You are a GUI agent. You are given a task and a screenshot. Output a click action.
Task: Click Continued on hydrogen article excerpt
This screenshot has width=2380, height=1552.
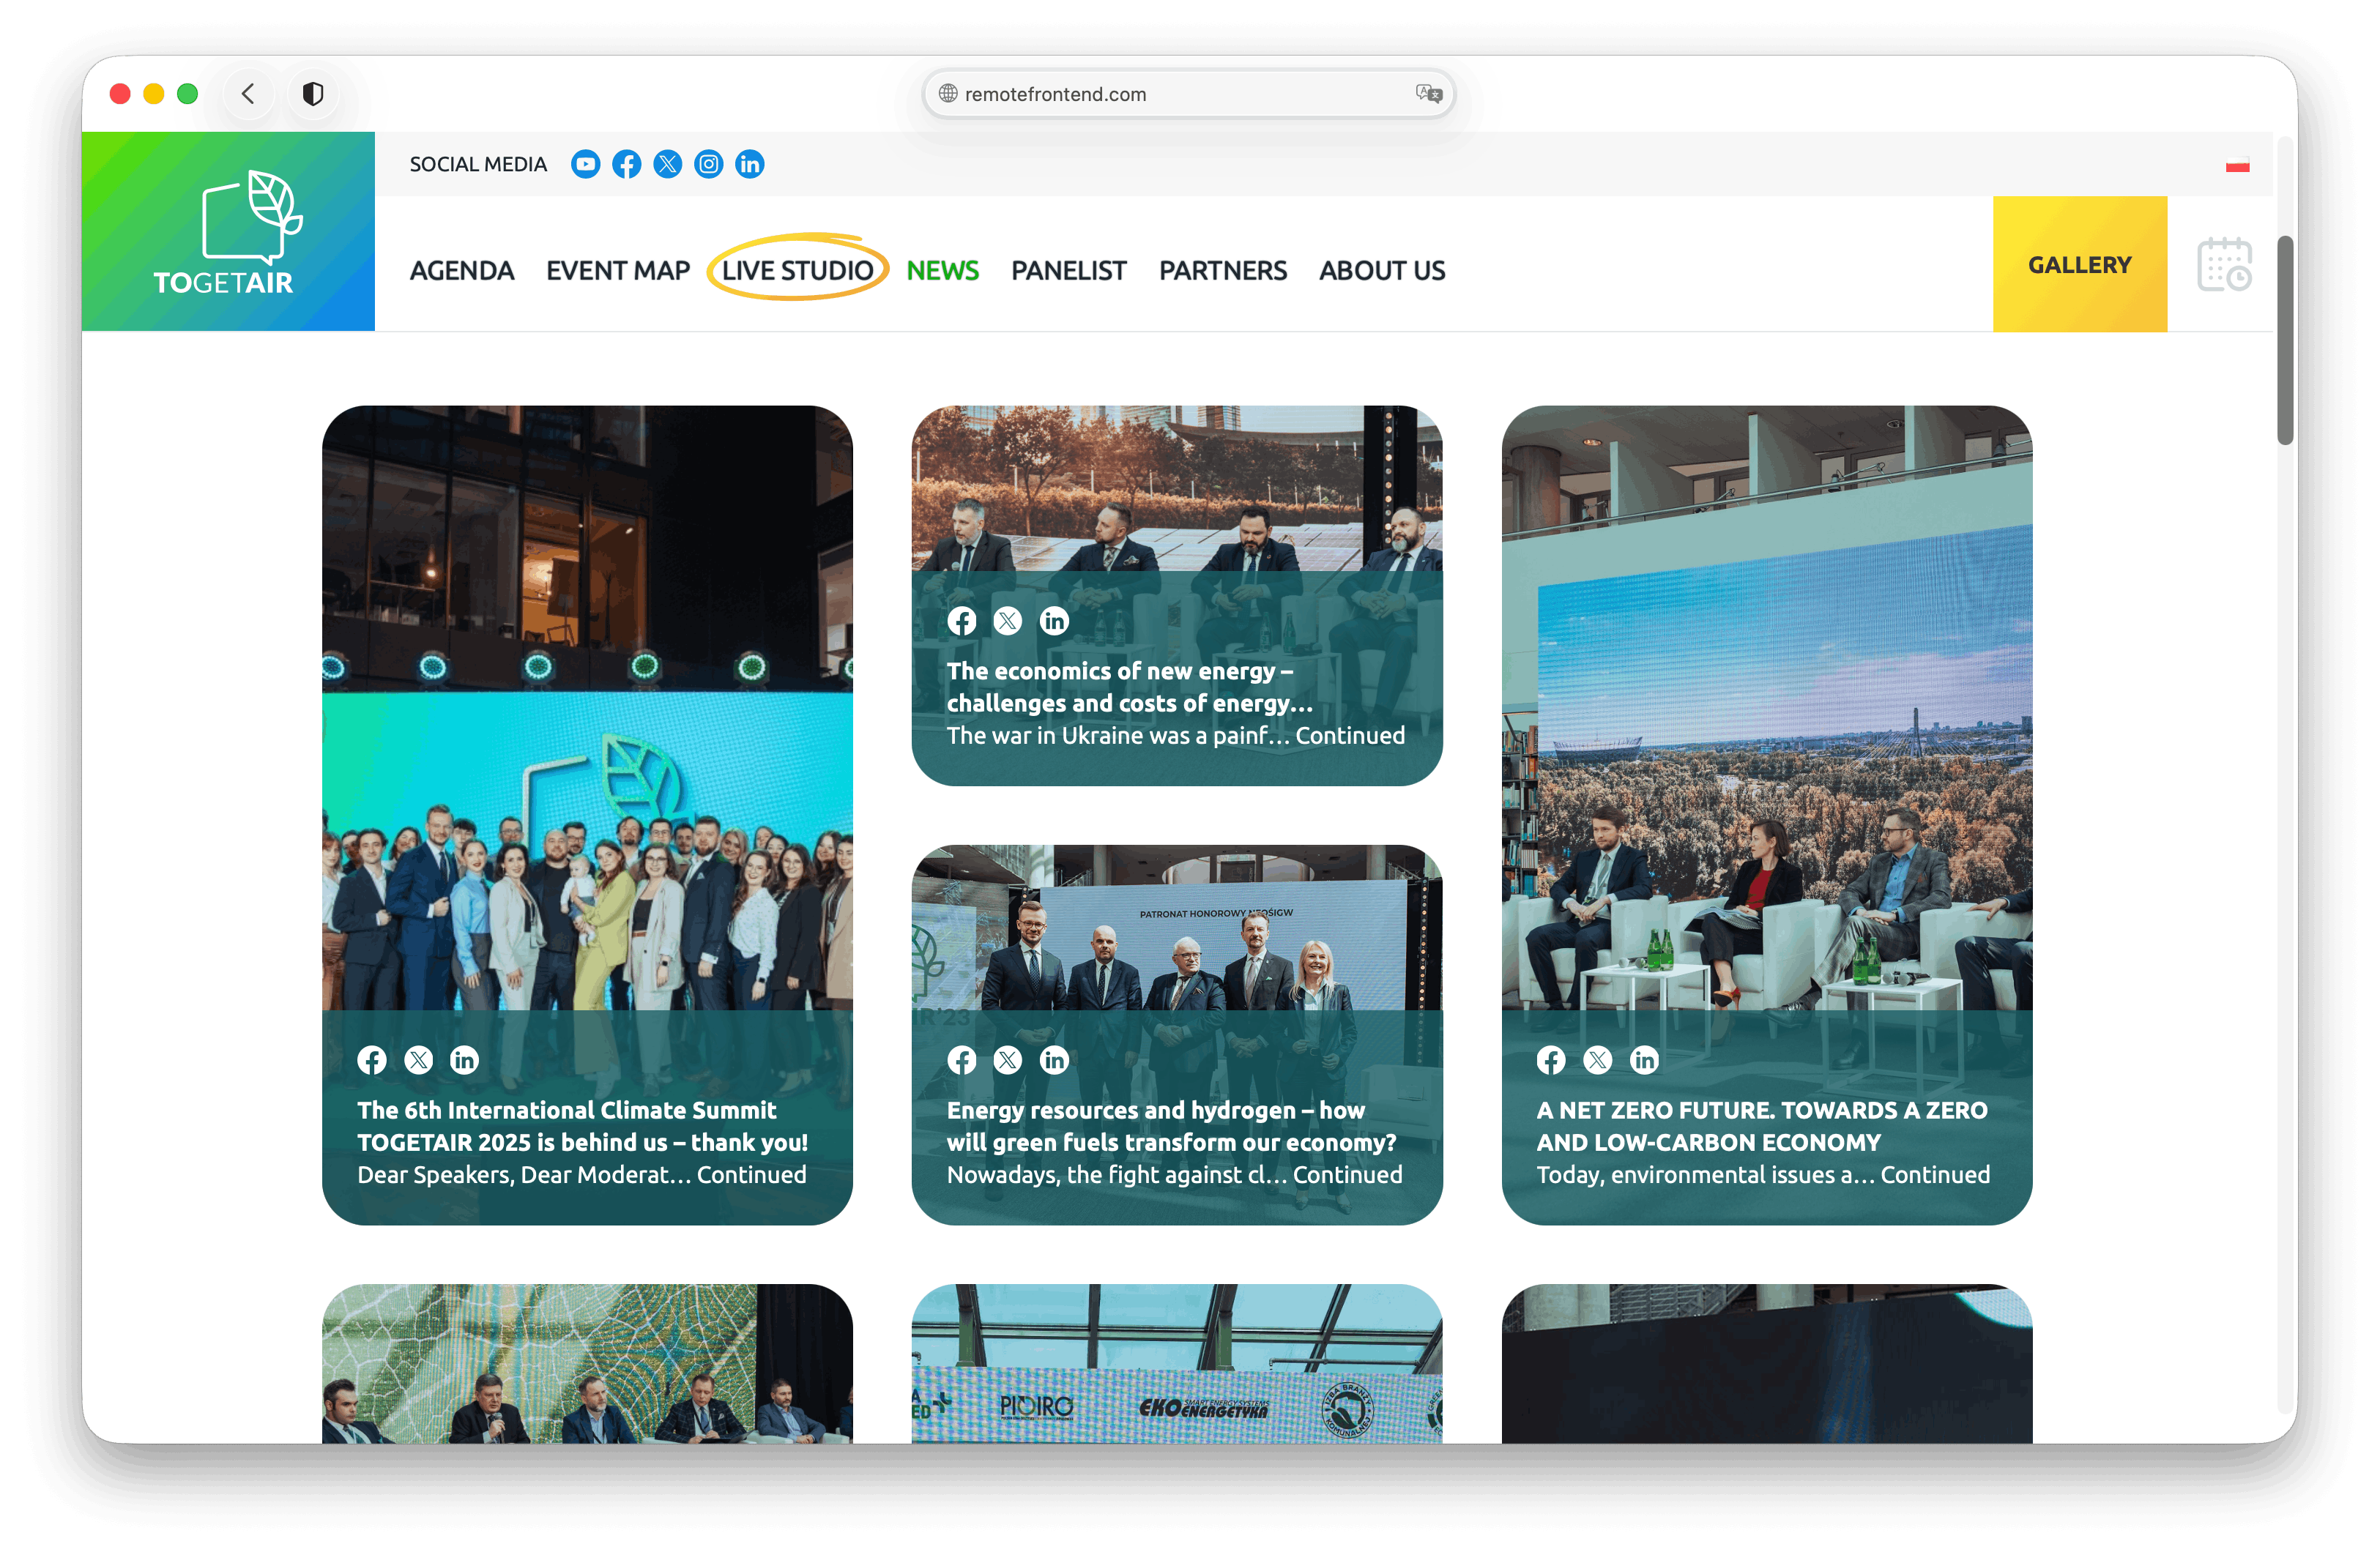point(1347,1175)
